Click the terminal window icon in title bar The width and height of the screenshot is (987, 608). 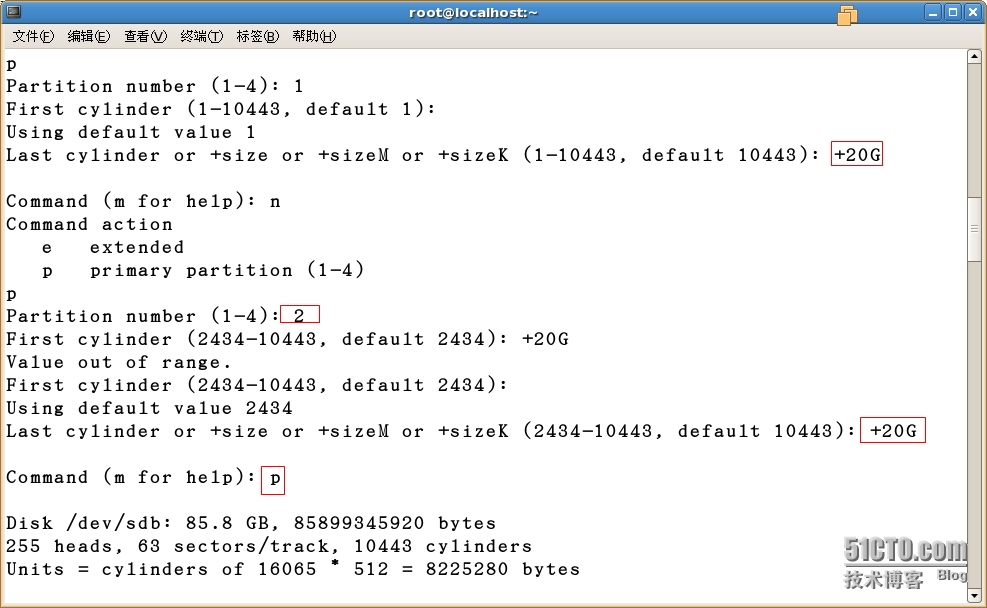(13, 11)
